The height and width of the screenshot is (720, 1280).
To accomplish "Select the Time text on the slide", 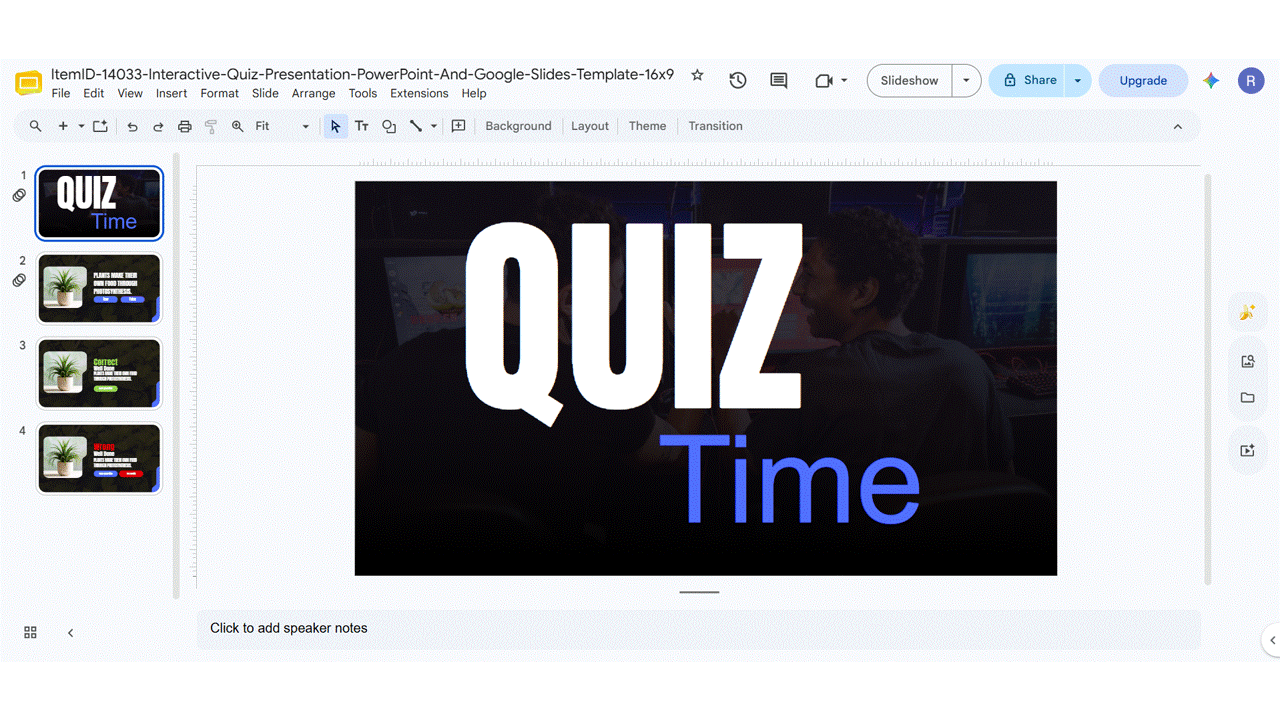I will 788,478.
